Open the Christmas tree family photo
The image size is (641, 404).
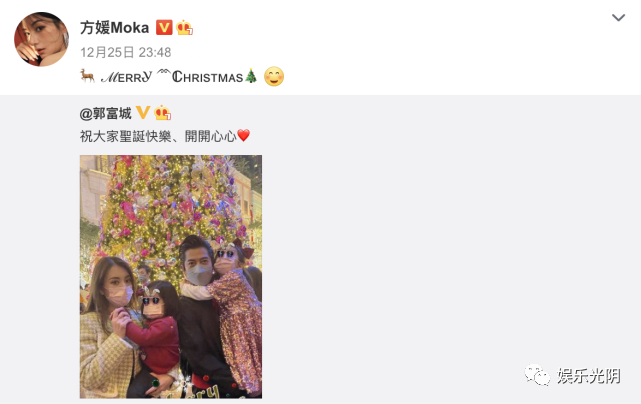[171, 276]
